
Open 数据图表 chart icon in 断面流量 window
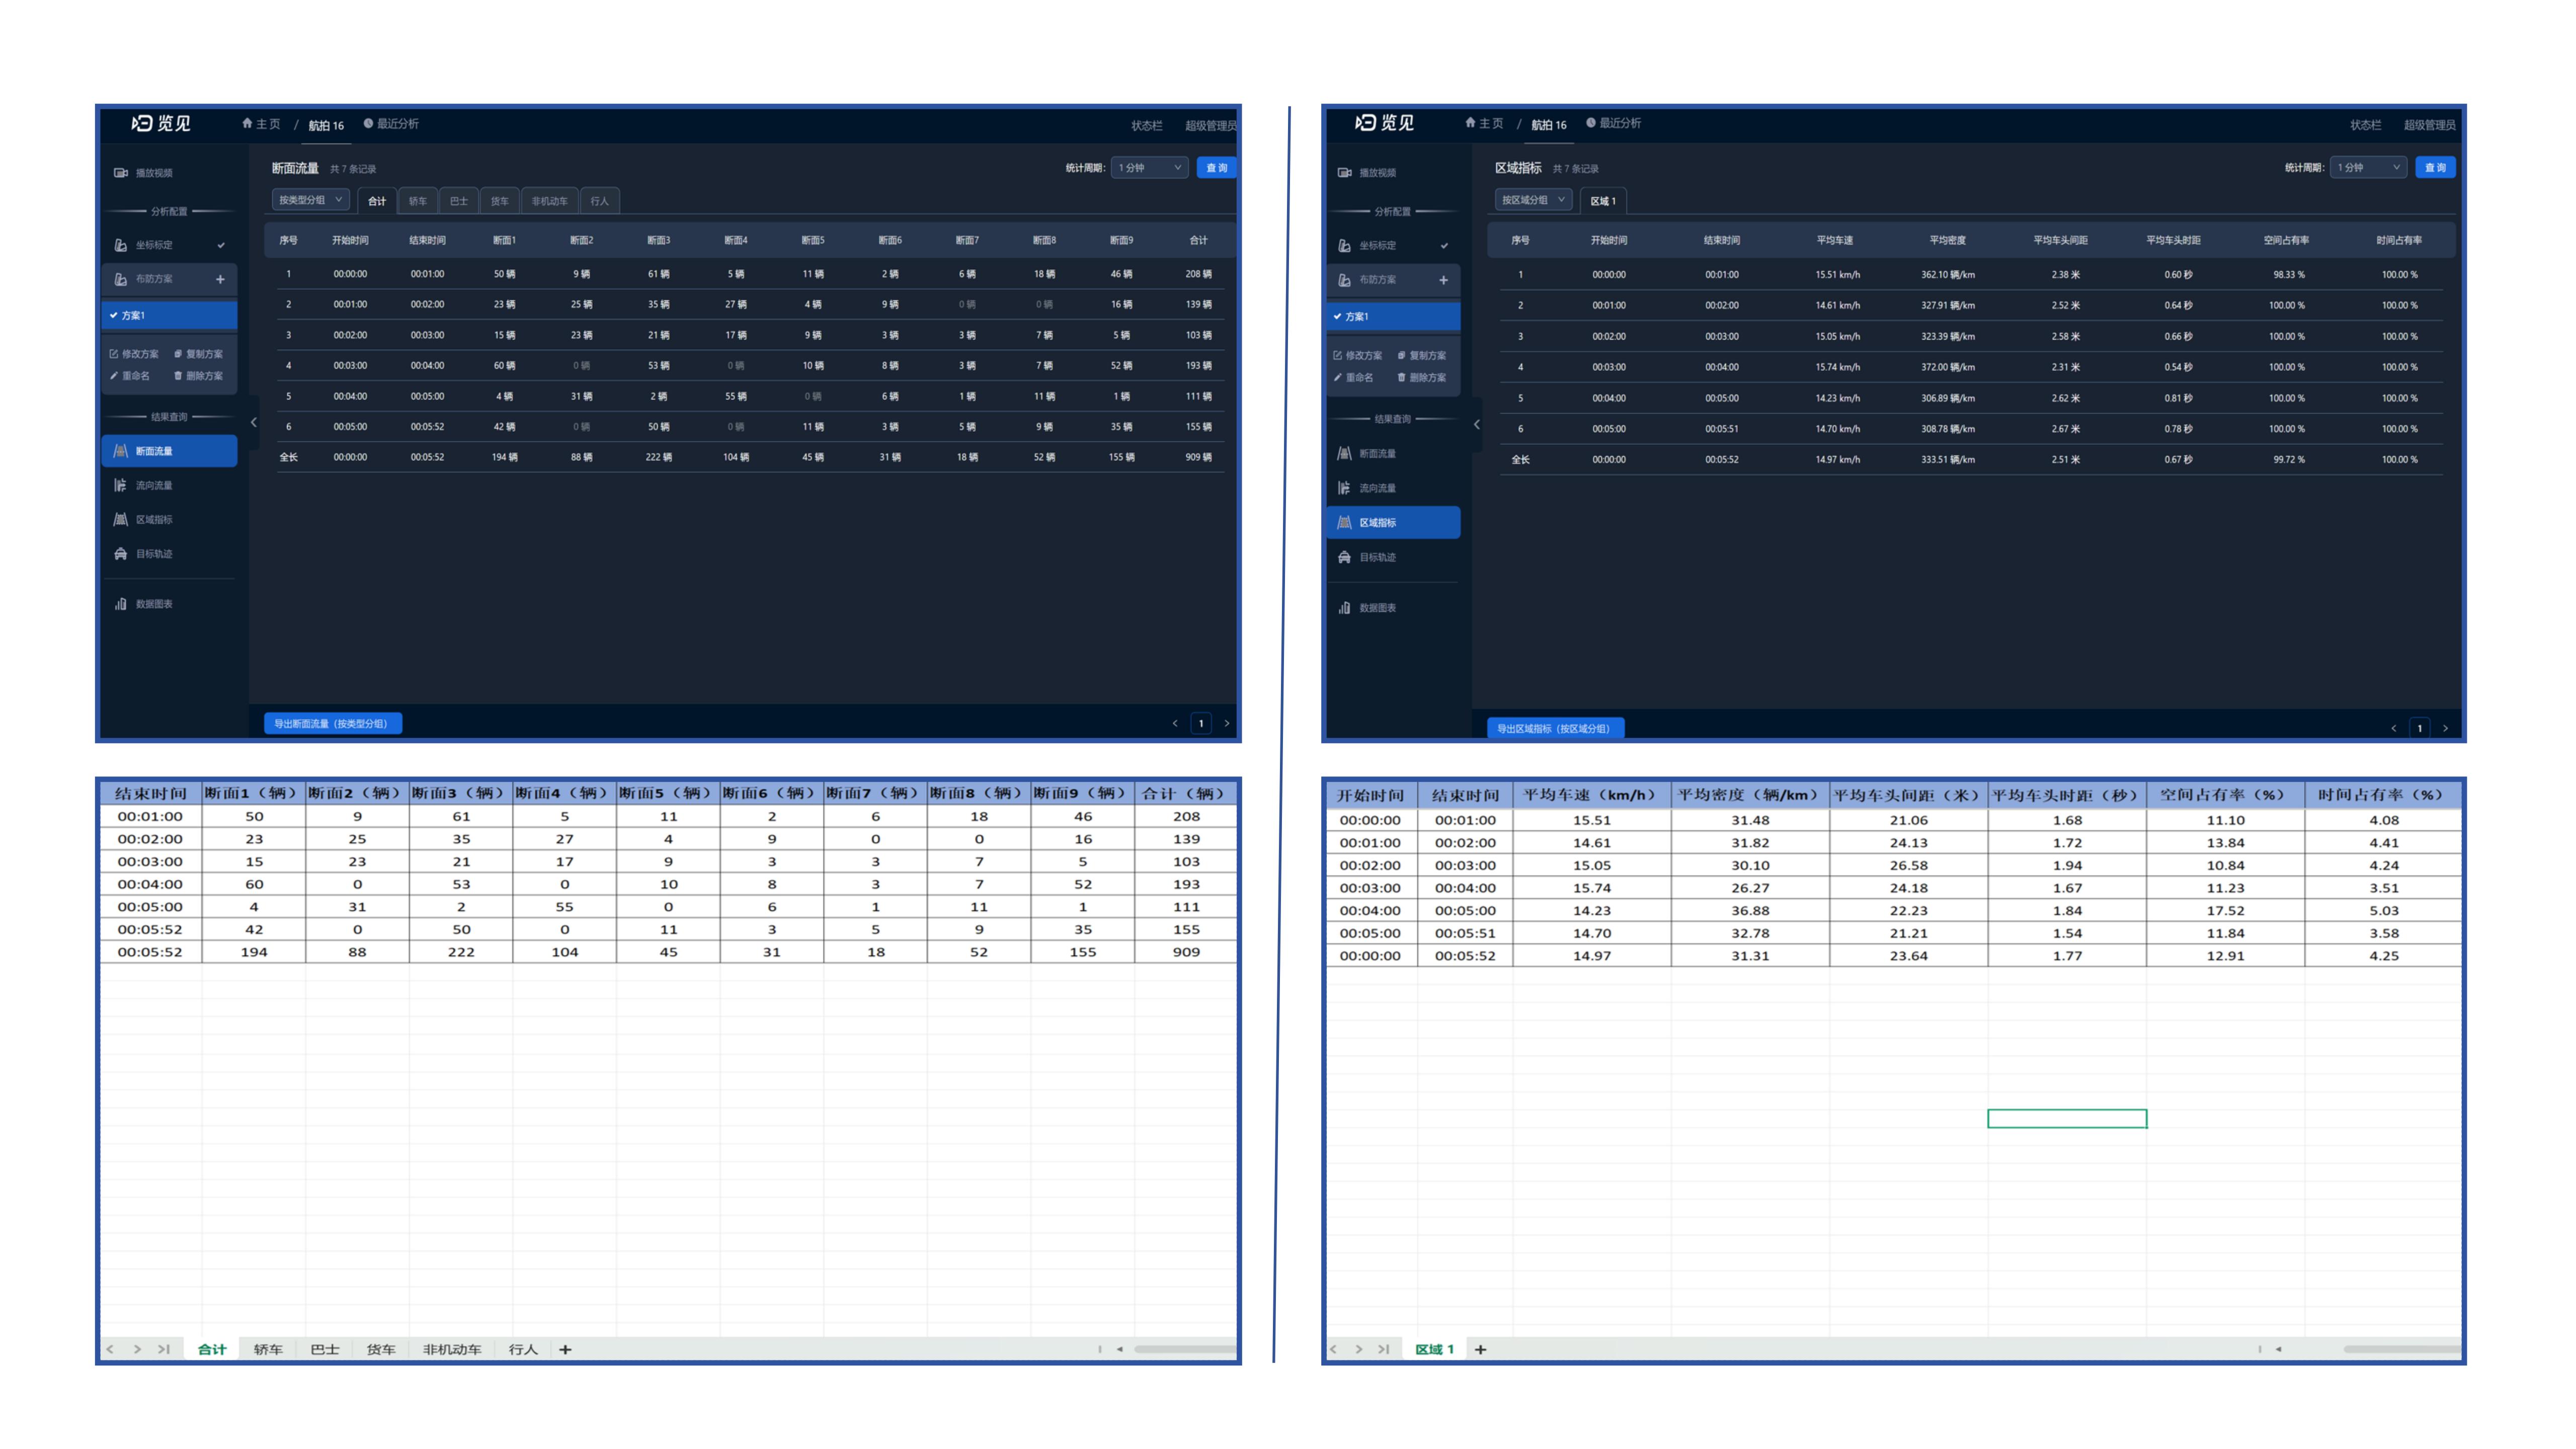point(120,604)
